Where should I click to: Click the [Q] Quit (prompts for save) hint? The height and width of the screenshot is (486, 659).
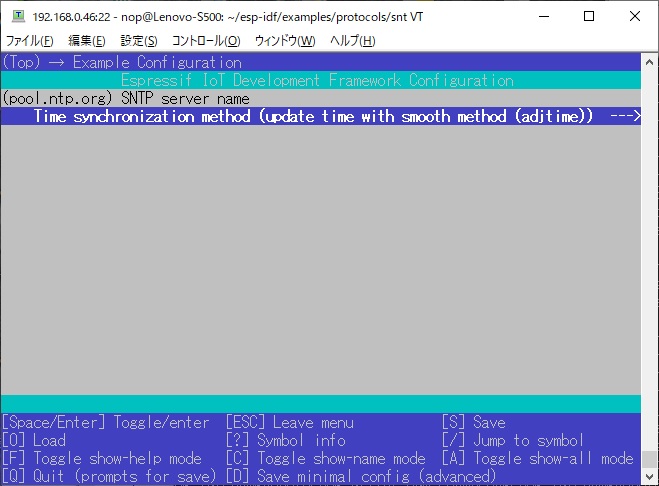[109, 476]
